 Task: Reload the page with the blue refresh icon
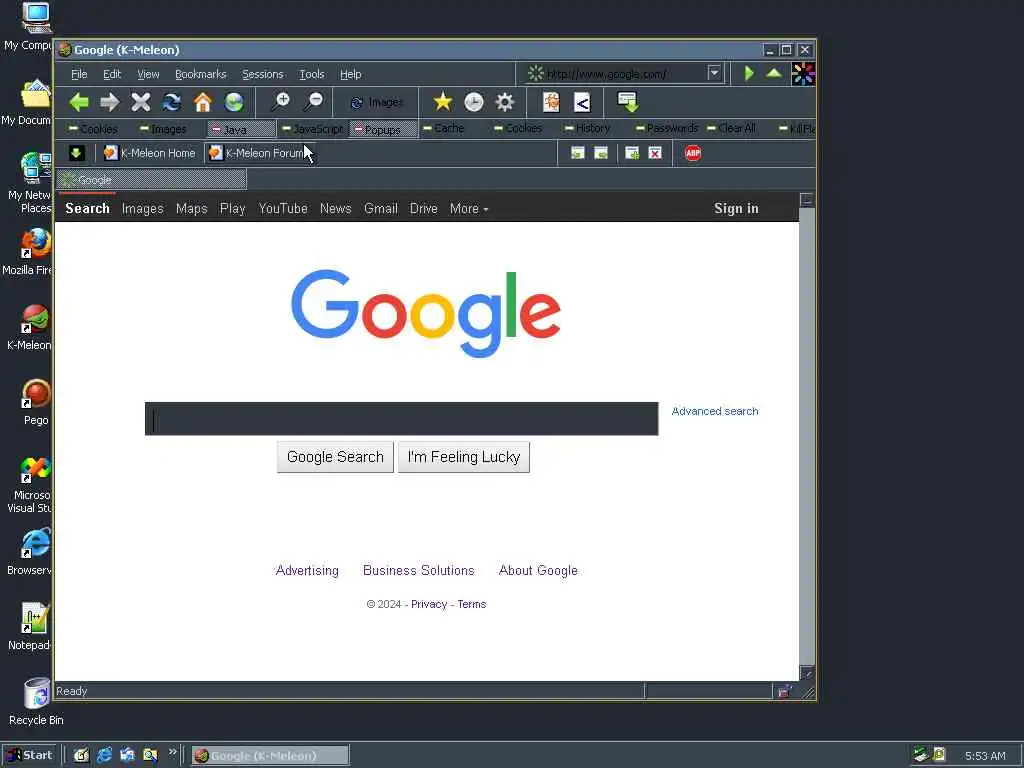pos(172,102)
